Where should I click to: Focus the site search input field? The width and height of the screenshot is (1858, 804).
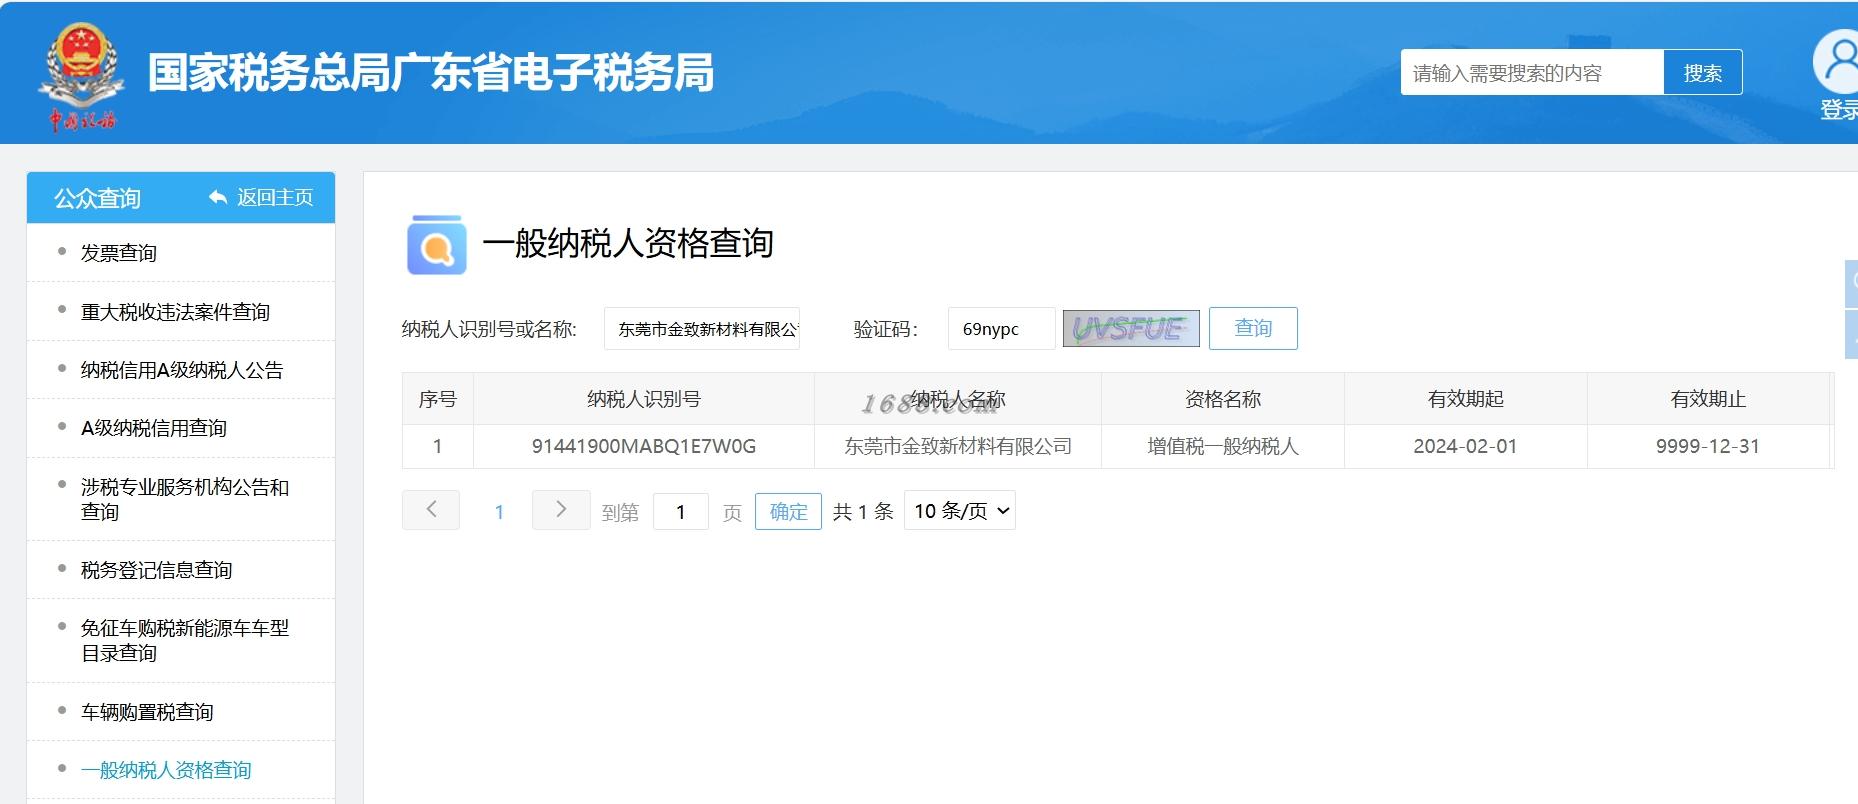[x=1532, y=73]
